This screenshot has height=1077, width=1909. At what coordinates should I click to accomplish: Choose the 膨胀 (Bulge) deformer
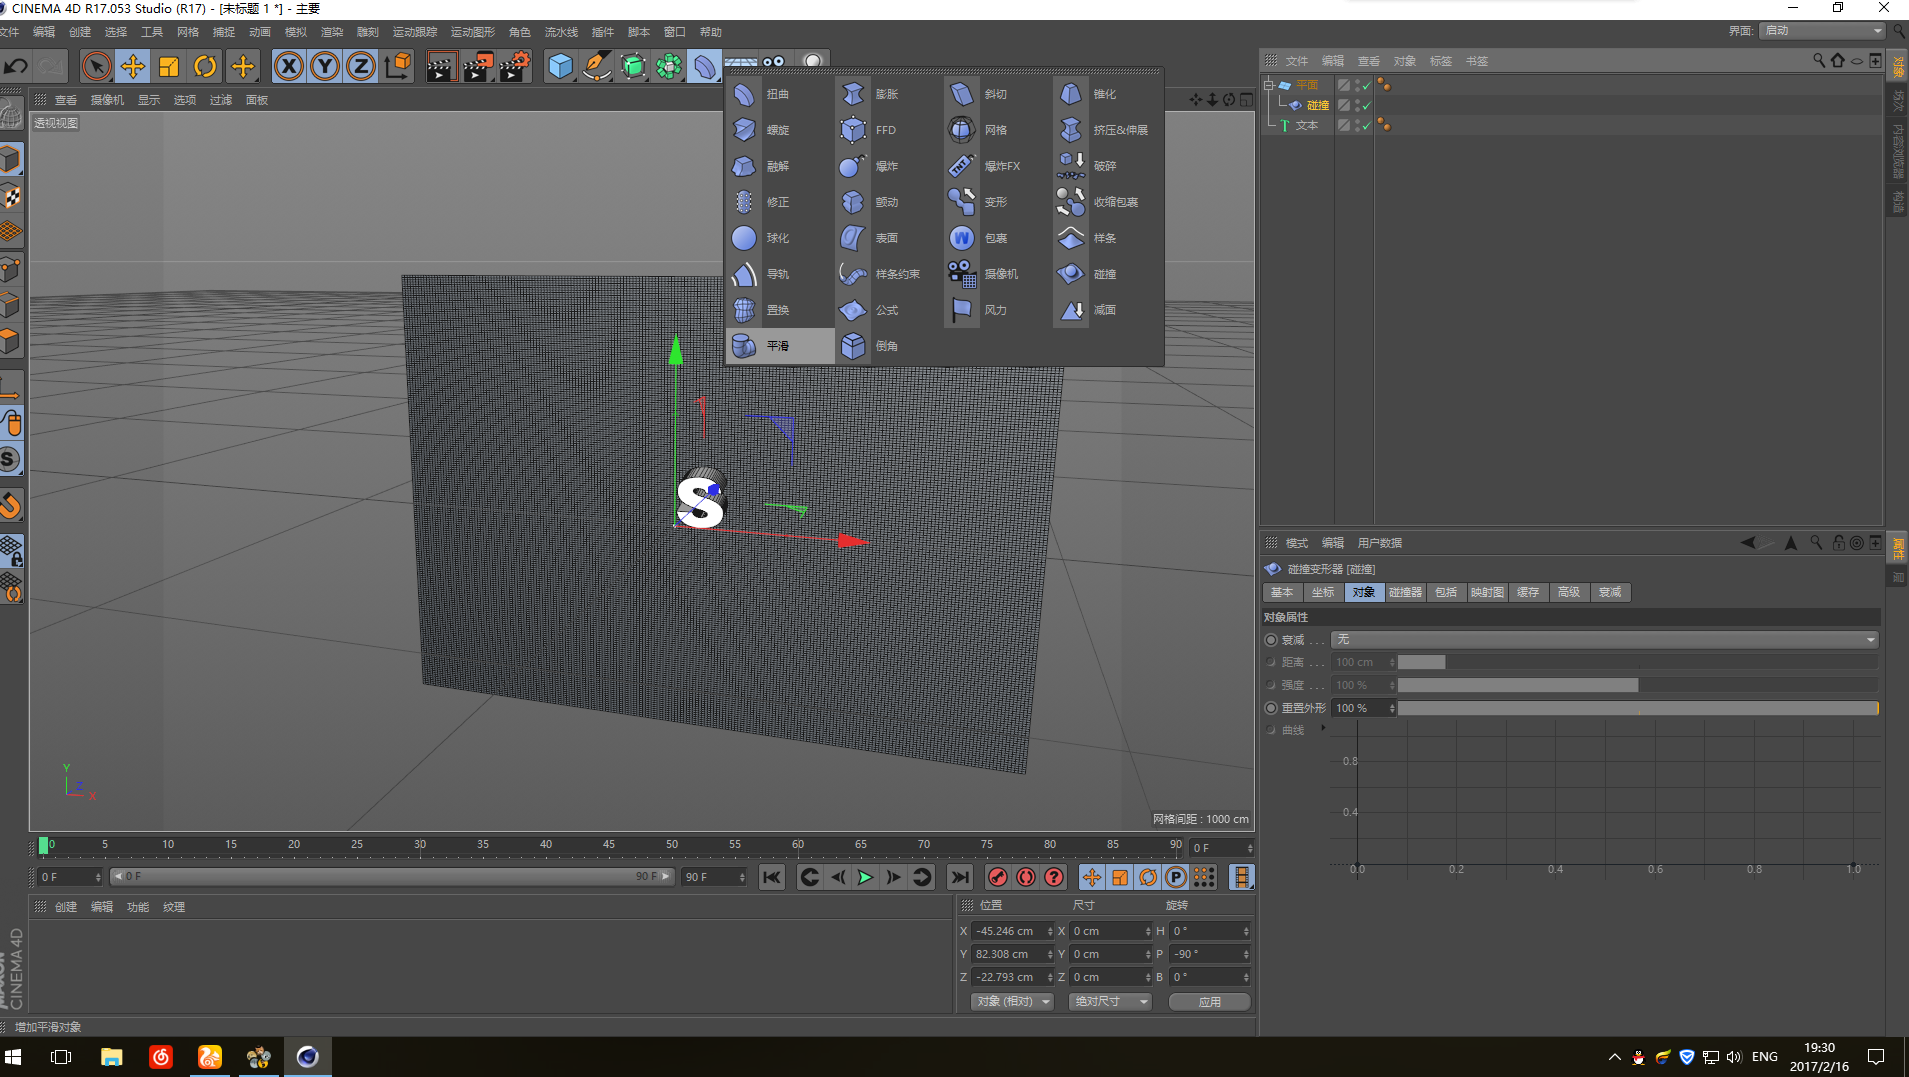pyautogui.click(x=853, y=94)
